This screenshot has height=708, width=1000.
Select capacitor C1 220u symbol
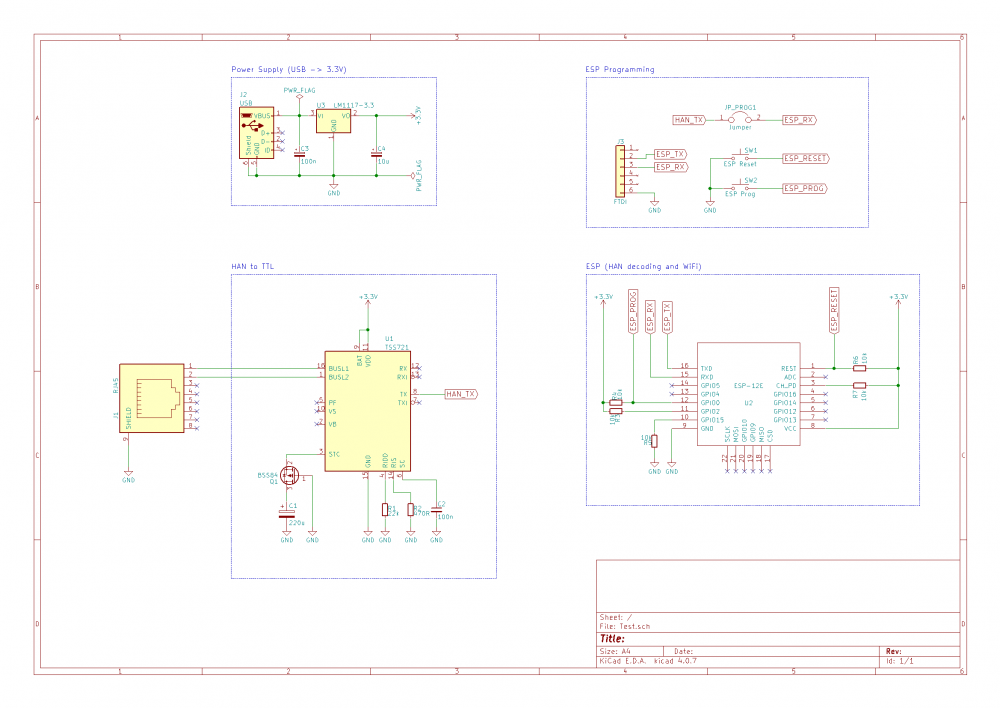click(287, 516)
